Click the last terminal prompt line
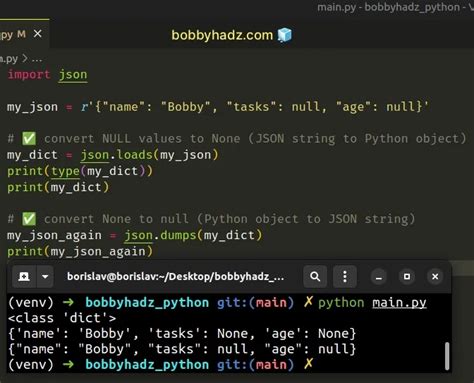Viewport: 474px width, 383px height. (x=161, y=364)
